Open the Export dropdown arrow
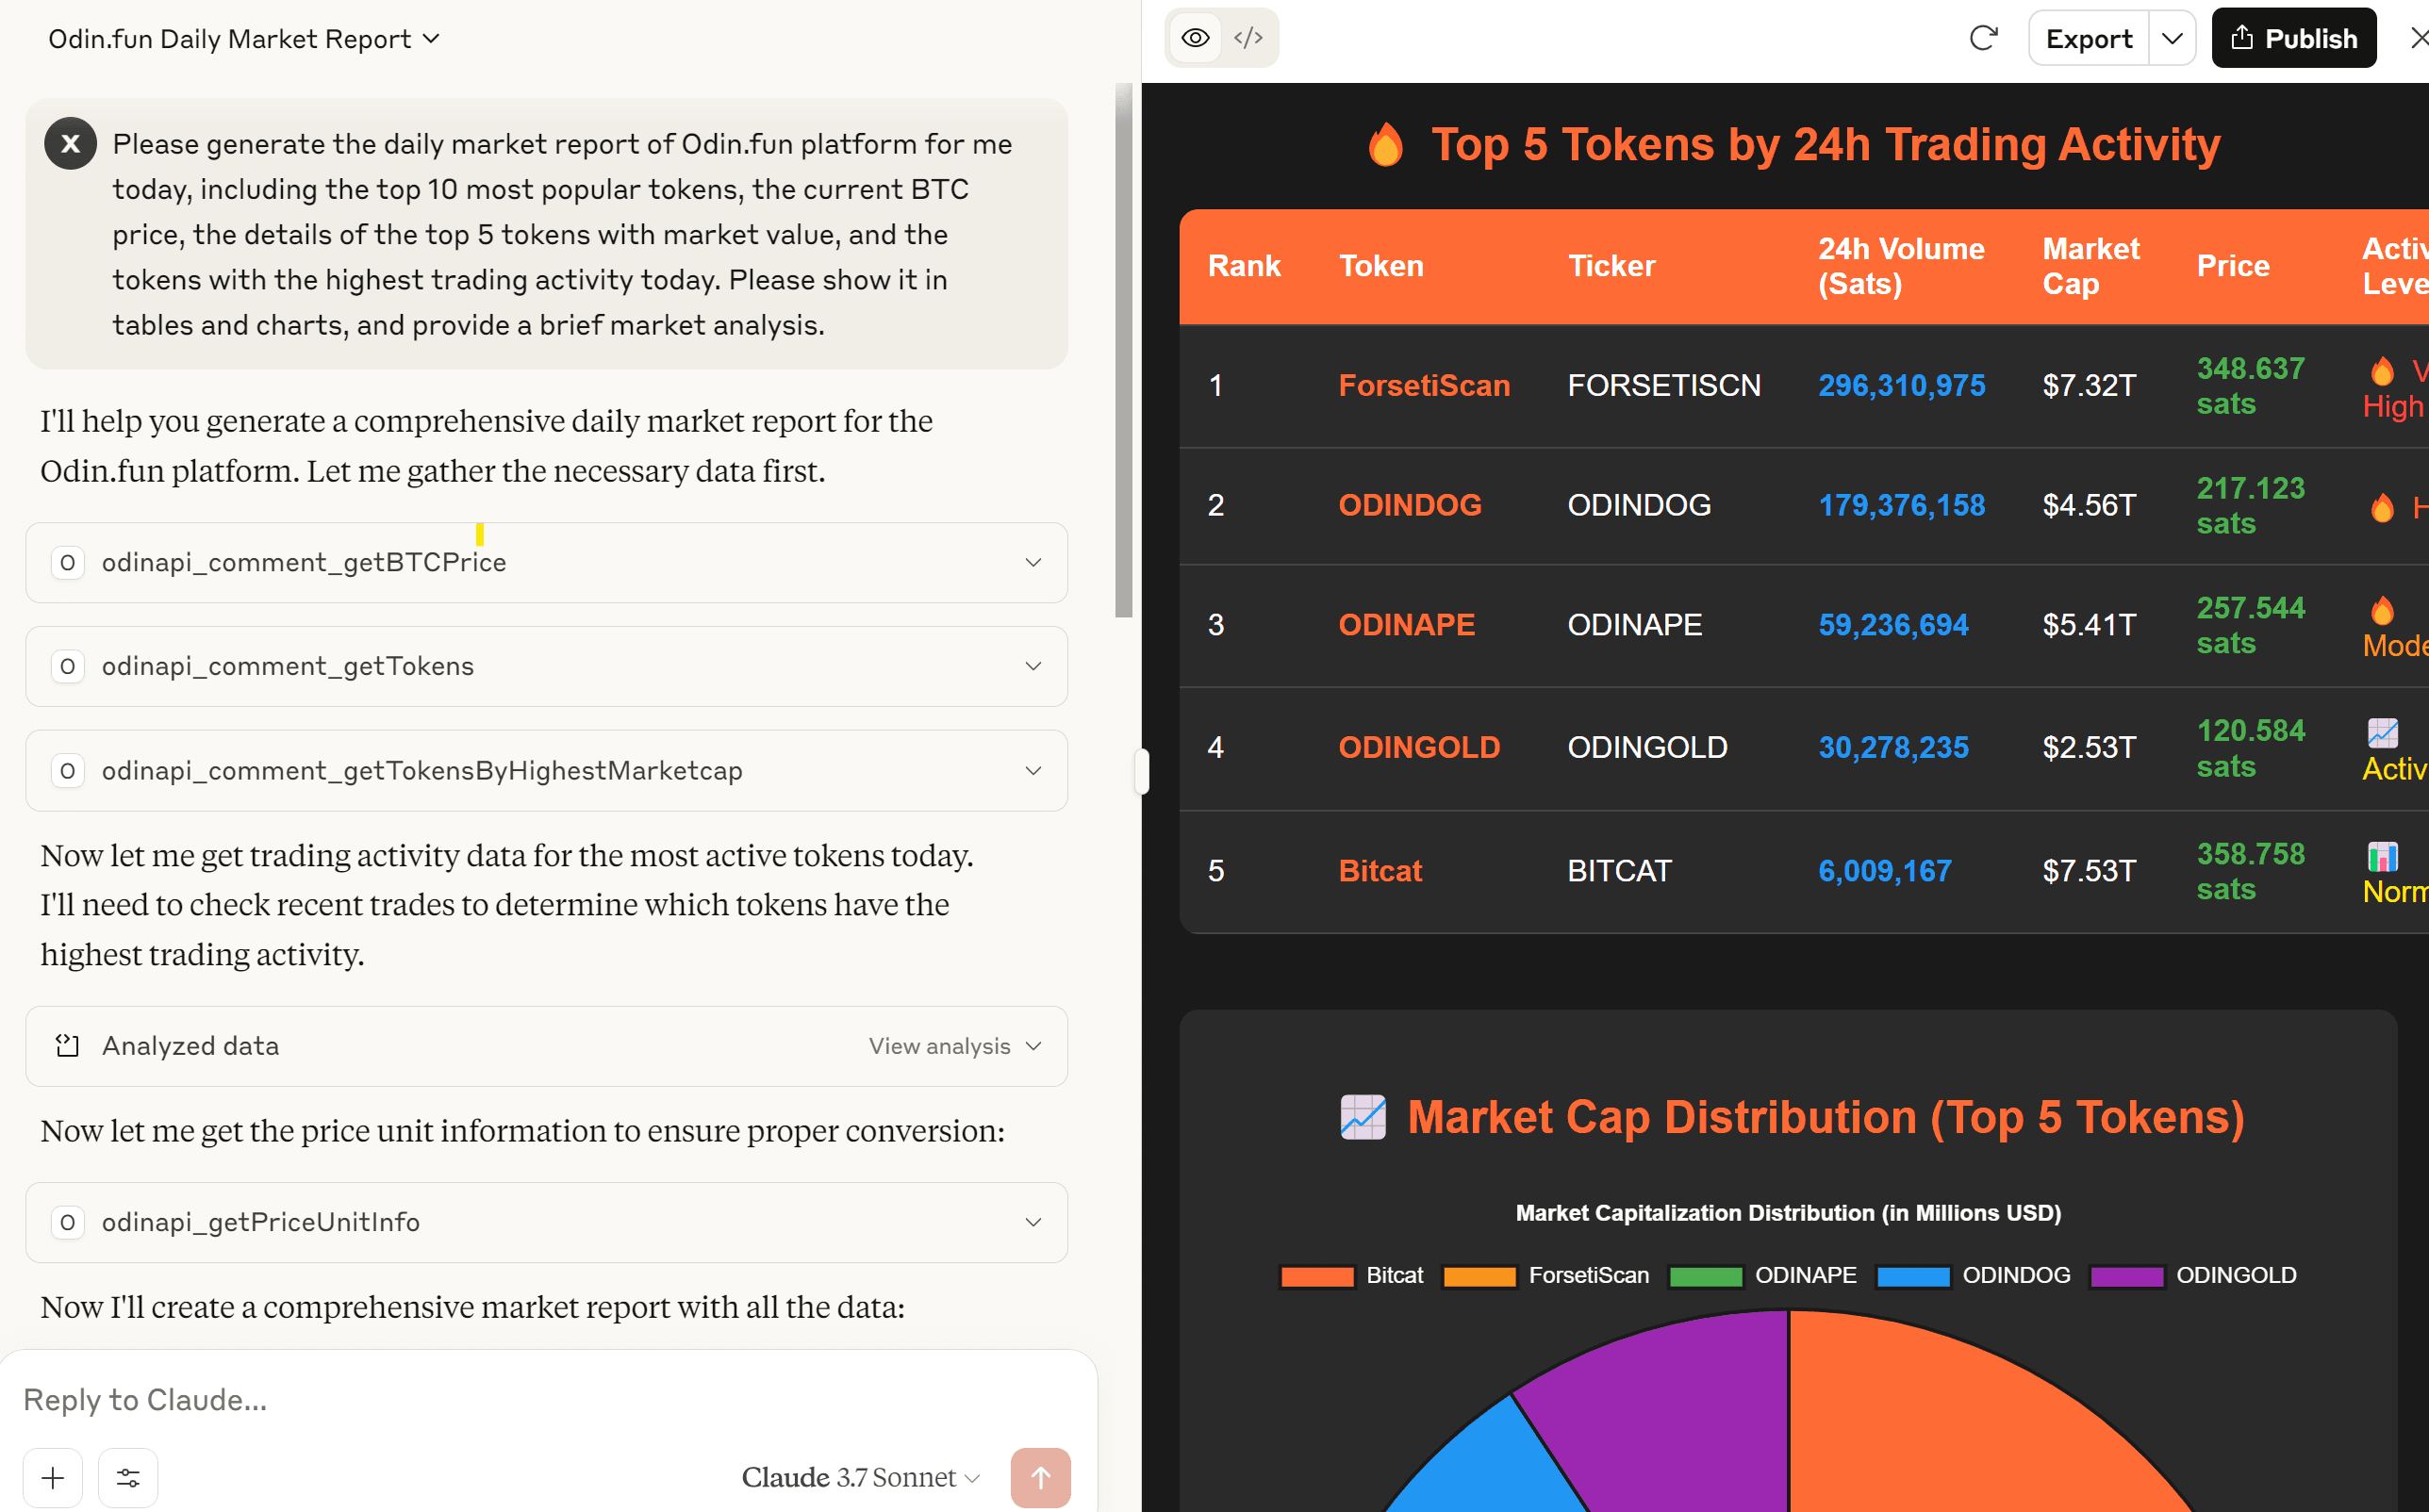The image size is (2429, 1512). 2172,39
